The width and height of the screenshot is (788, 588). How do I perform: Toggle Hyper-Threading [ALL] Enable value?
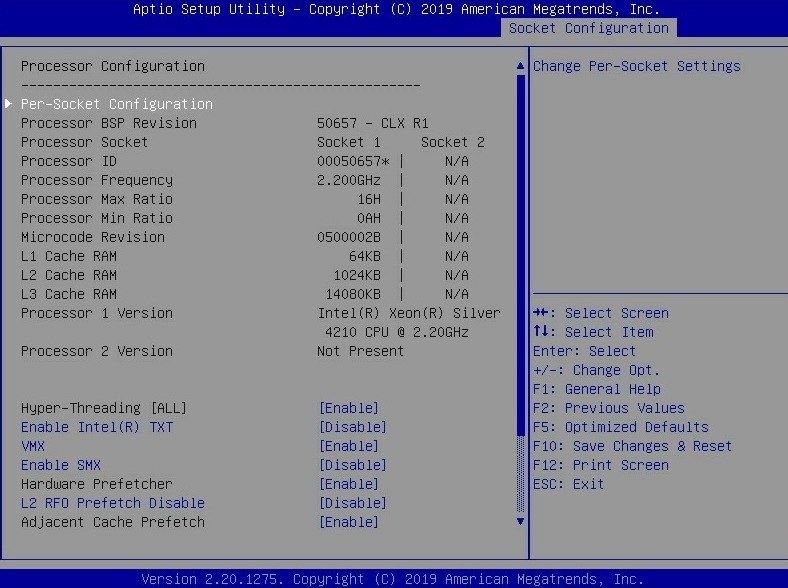(349, 408)
